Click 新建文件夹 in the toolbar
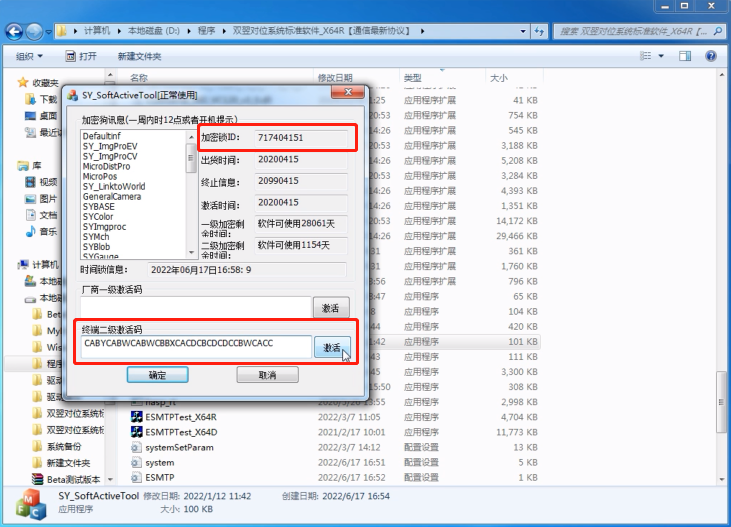The image size is (731, 527). pos(139,56)
